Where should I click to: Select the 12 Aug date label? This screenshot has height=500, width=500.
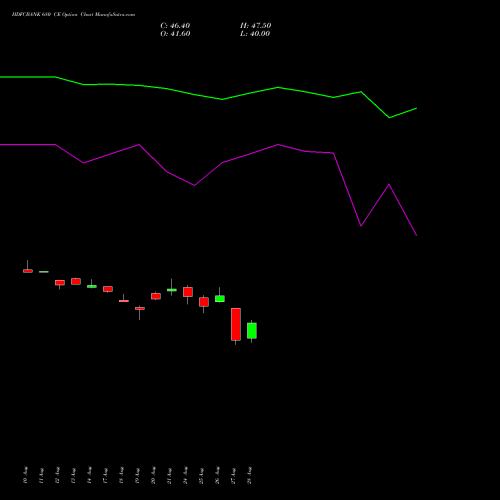click(58, 475)
